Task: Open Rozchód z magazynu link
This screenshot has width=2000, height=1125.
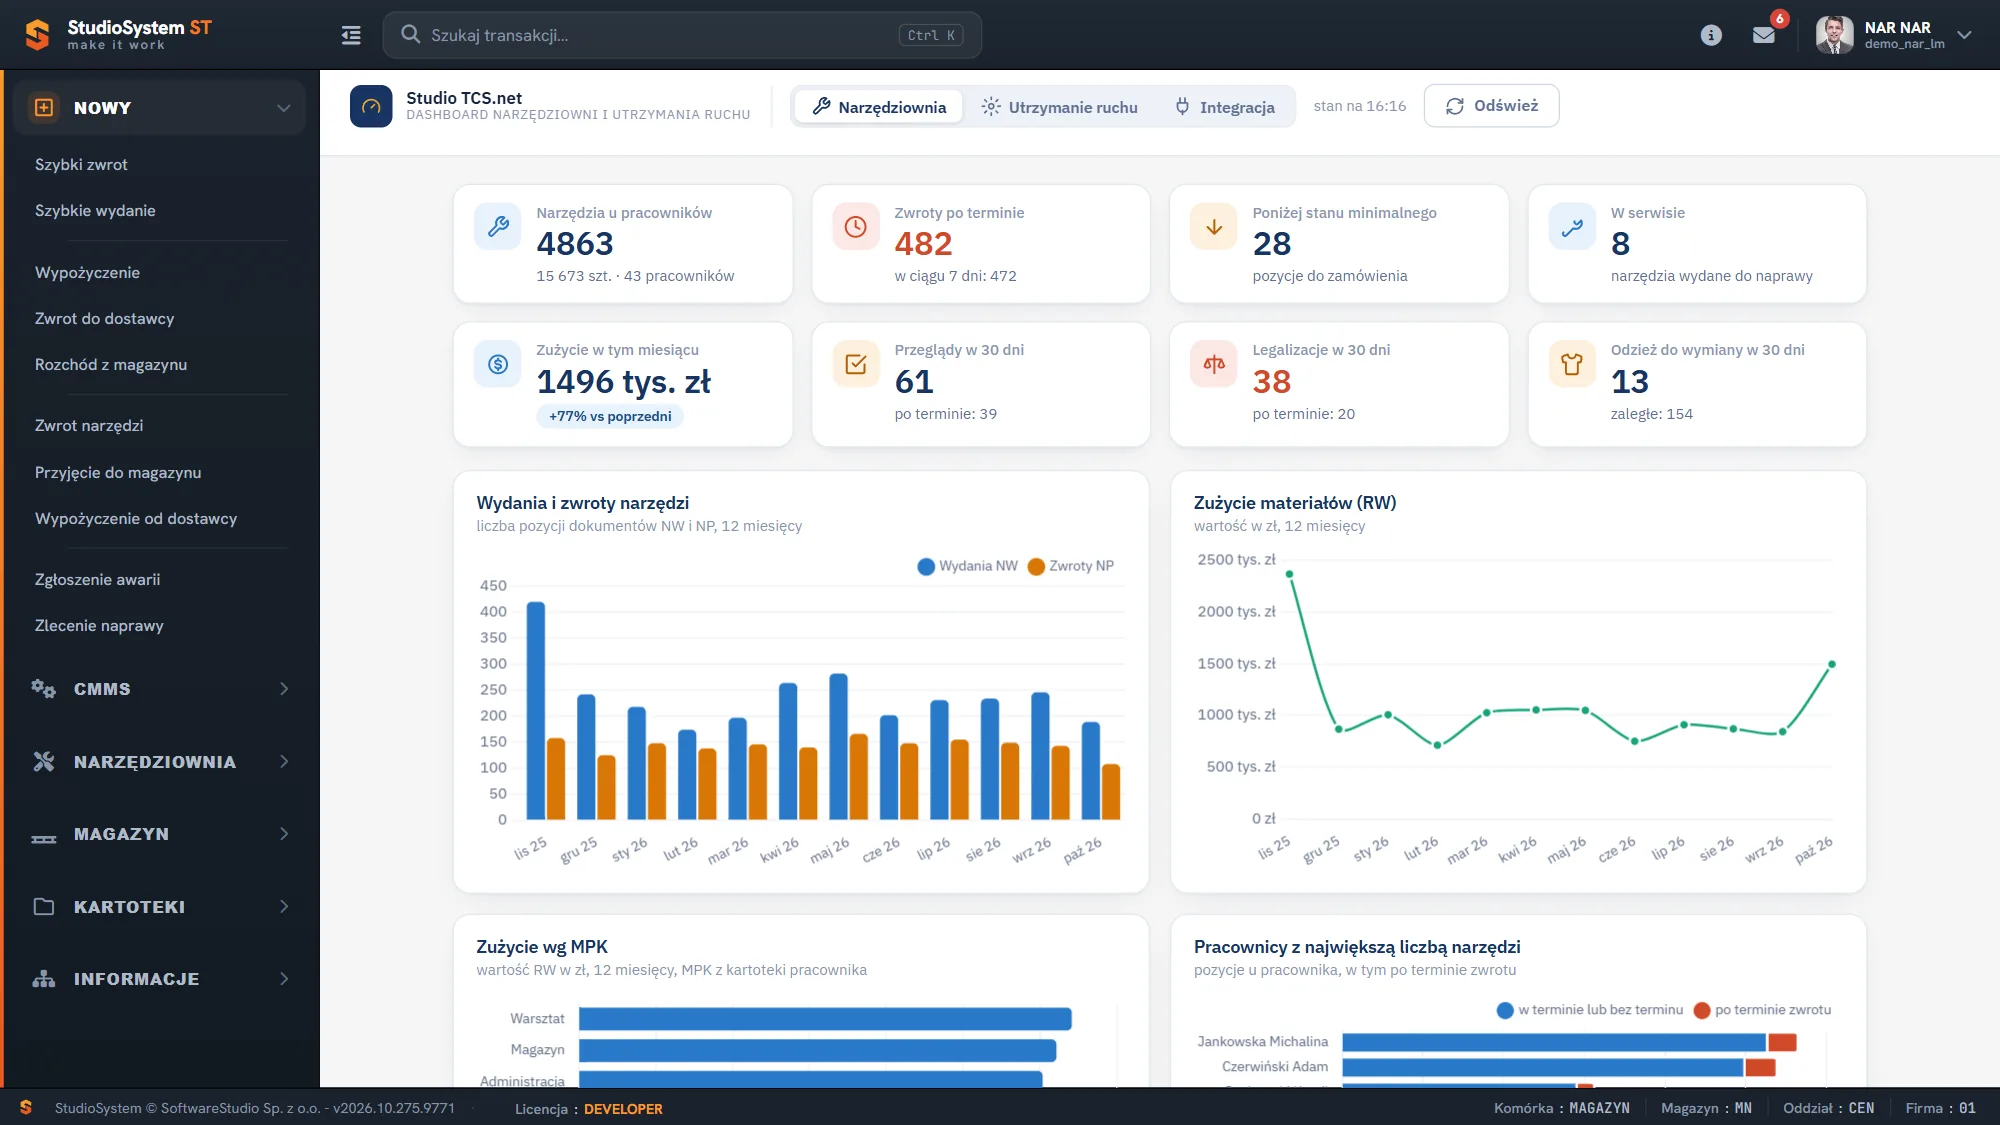Action: (111, 364)
